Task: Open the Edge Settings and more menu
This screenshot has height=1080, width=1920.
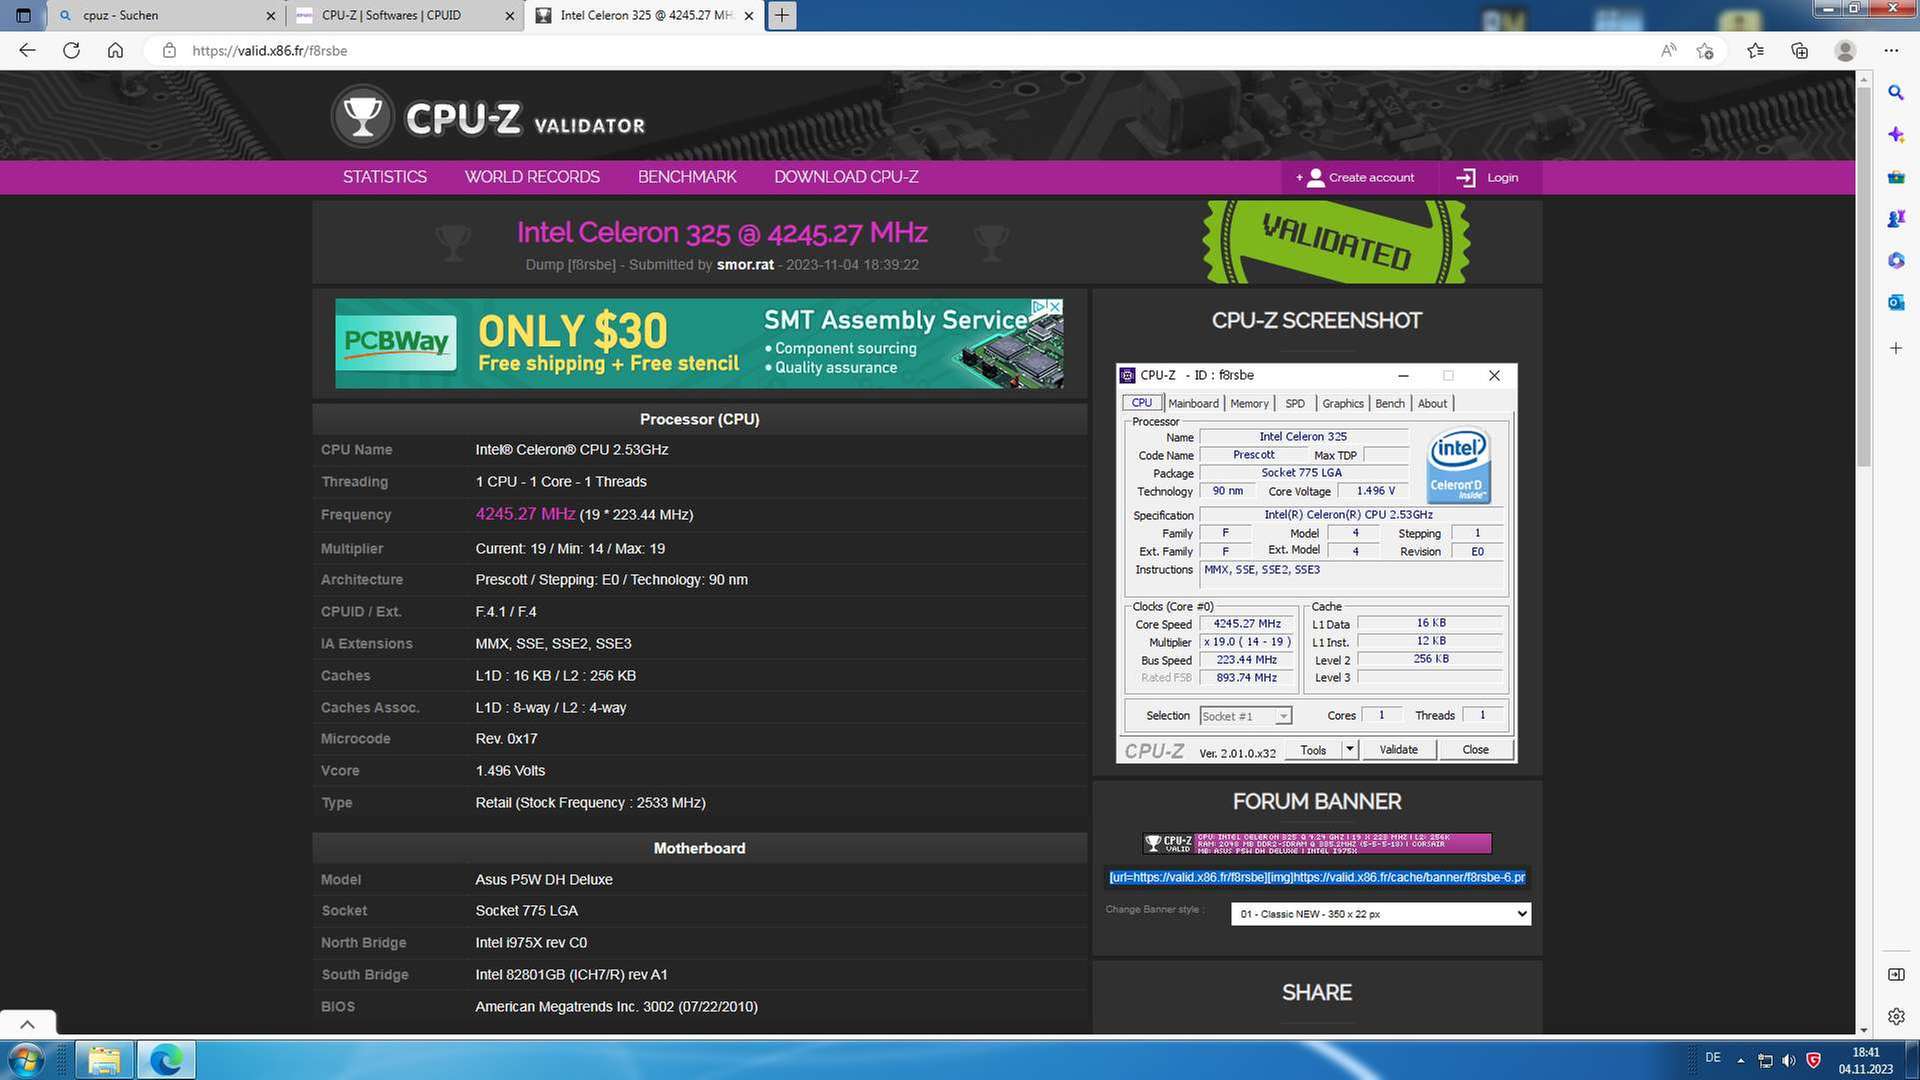Action: click(x=1891, y=50)
